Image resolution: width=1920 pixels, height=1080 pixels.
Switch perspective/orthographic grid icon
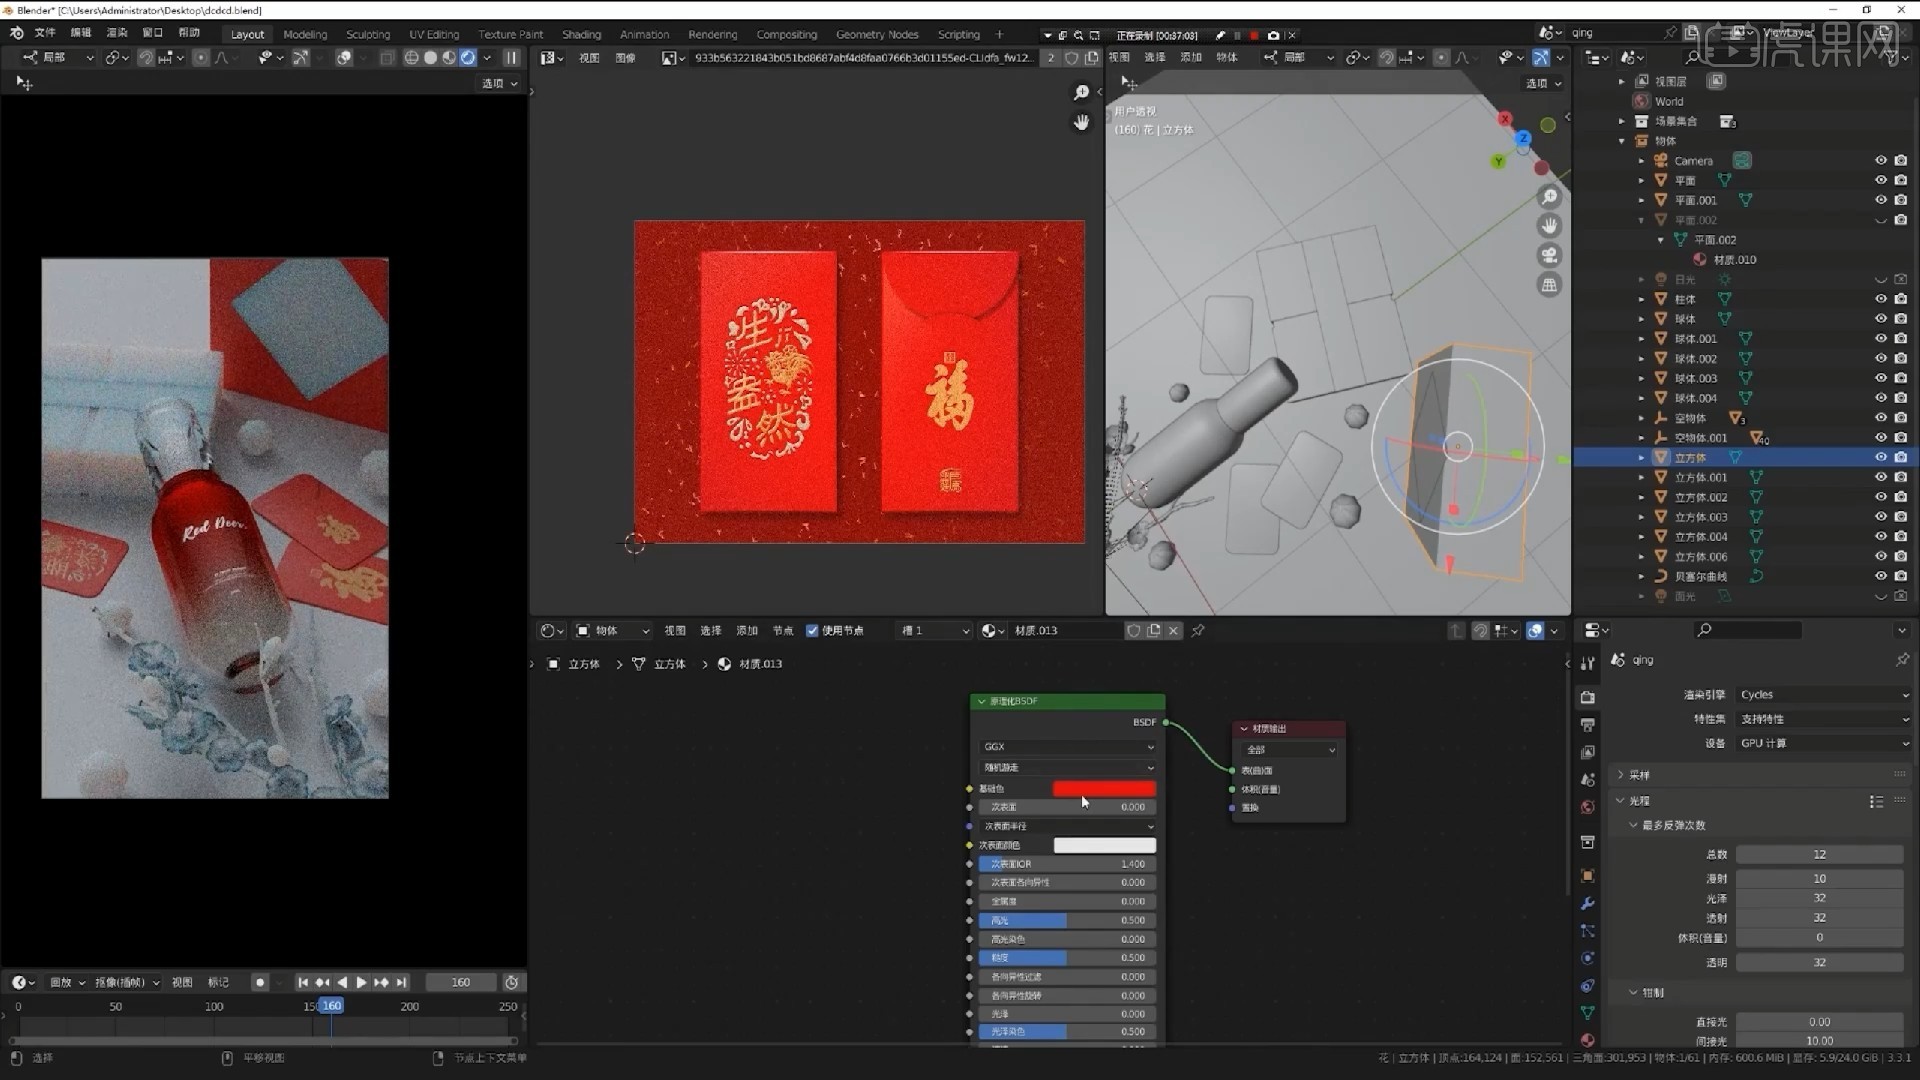pyautogui.click(x=1549, y=285)
